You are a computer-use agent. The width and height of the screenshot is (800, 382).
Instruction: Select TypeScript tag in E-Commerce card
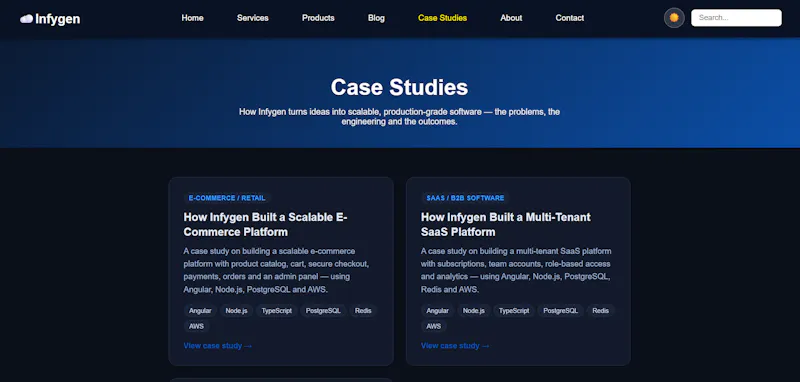(277, 311)
